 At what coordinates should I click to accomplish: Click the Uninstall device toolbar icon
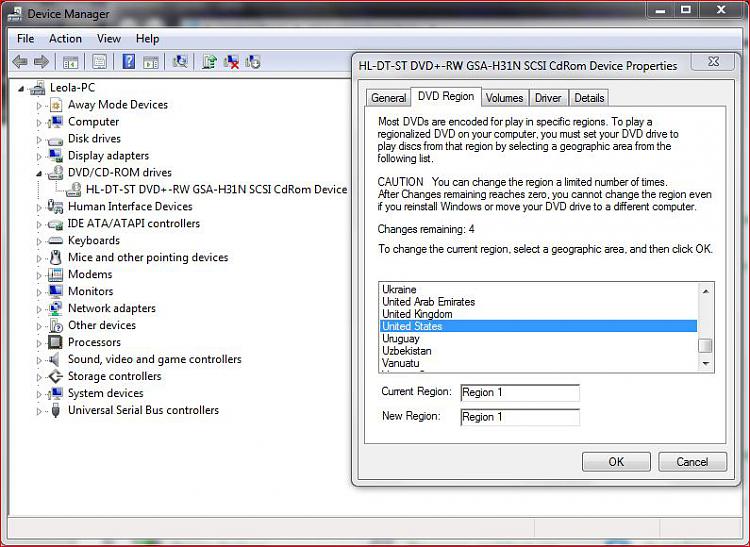[x=232, y=62]
